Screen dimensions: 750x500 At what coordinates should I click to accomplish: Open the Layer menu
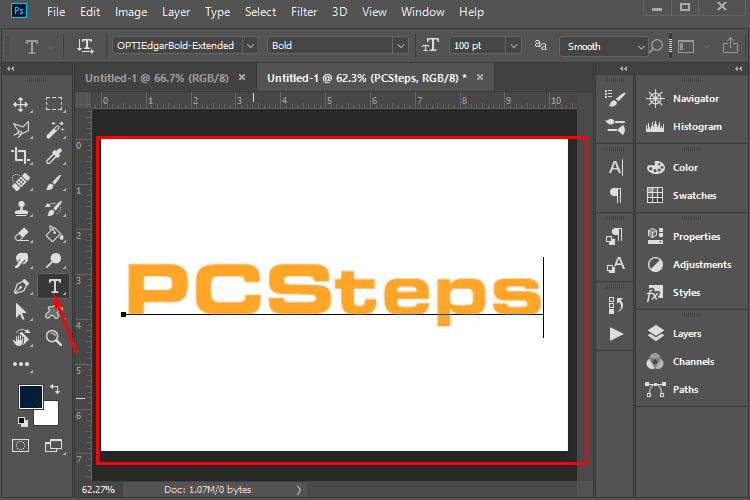click(176, 12)
